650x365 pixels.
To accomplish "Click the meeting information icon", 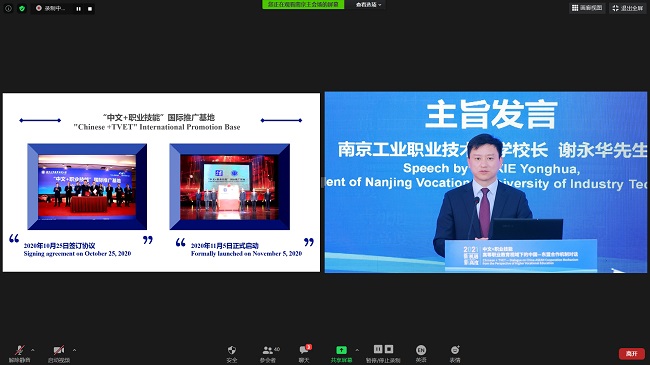I will pos(8,8).
